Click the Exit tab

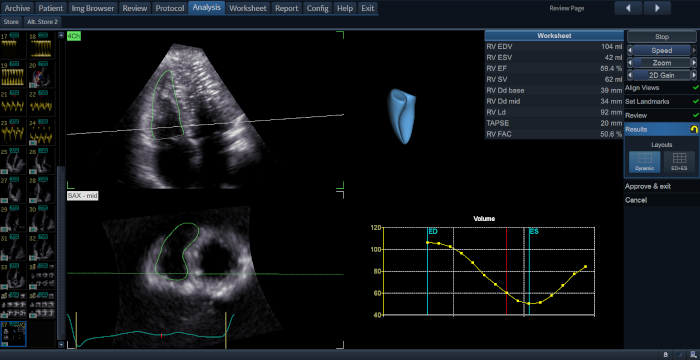pyautogui.click(x=367, y=8)
